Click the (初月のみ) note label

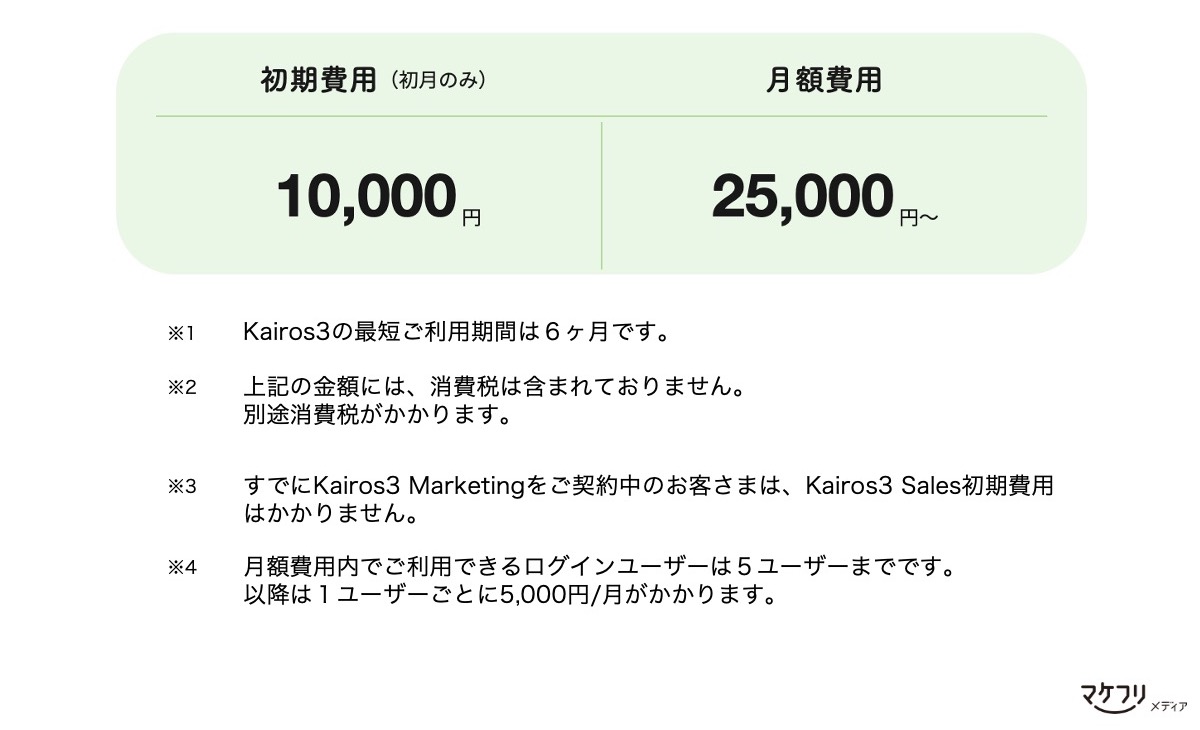[x=438, y=81]
